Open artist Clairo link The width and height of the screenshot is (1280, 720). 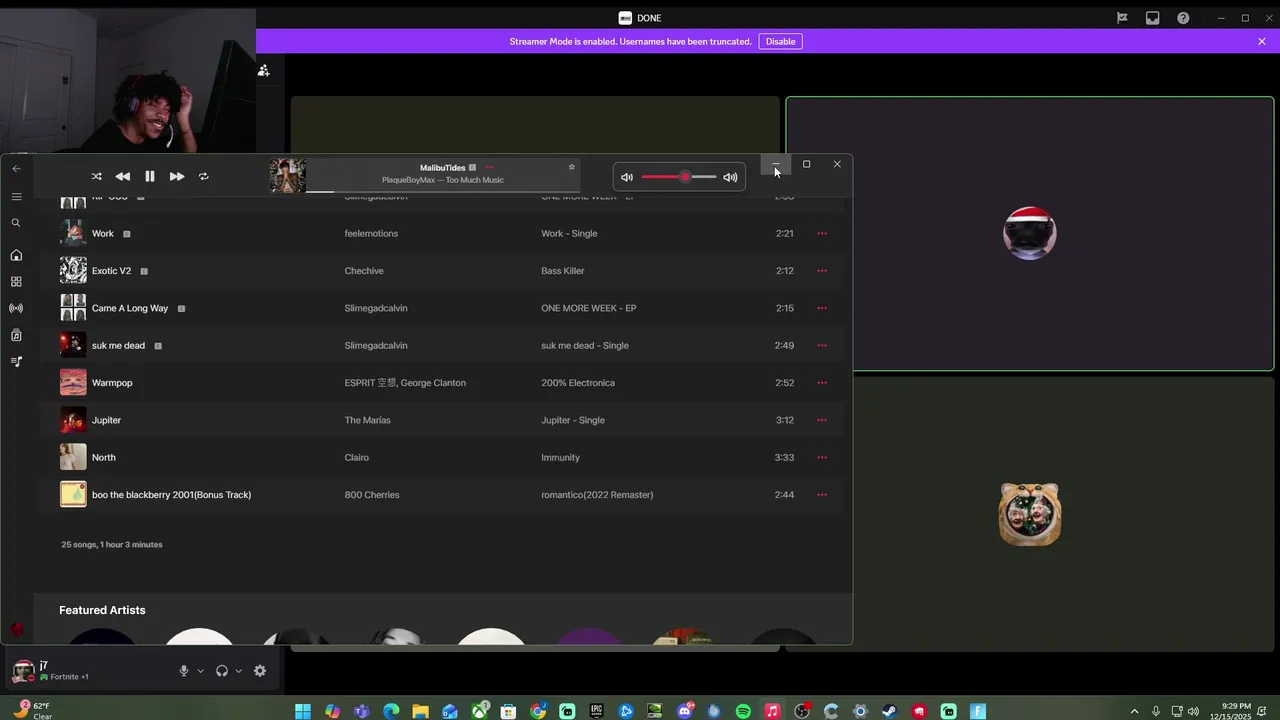click(356, 457)
